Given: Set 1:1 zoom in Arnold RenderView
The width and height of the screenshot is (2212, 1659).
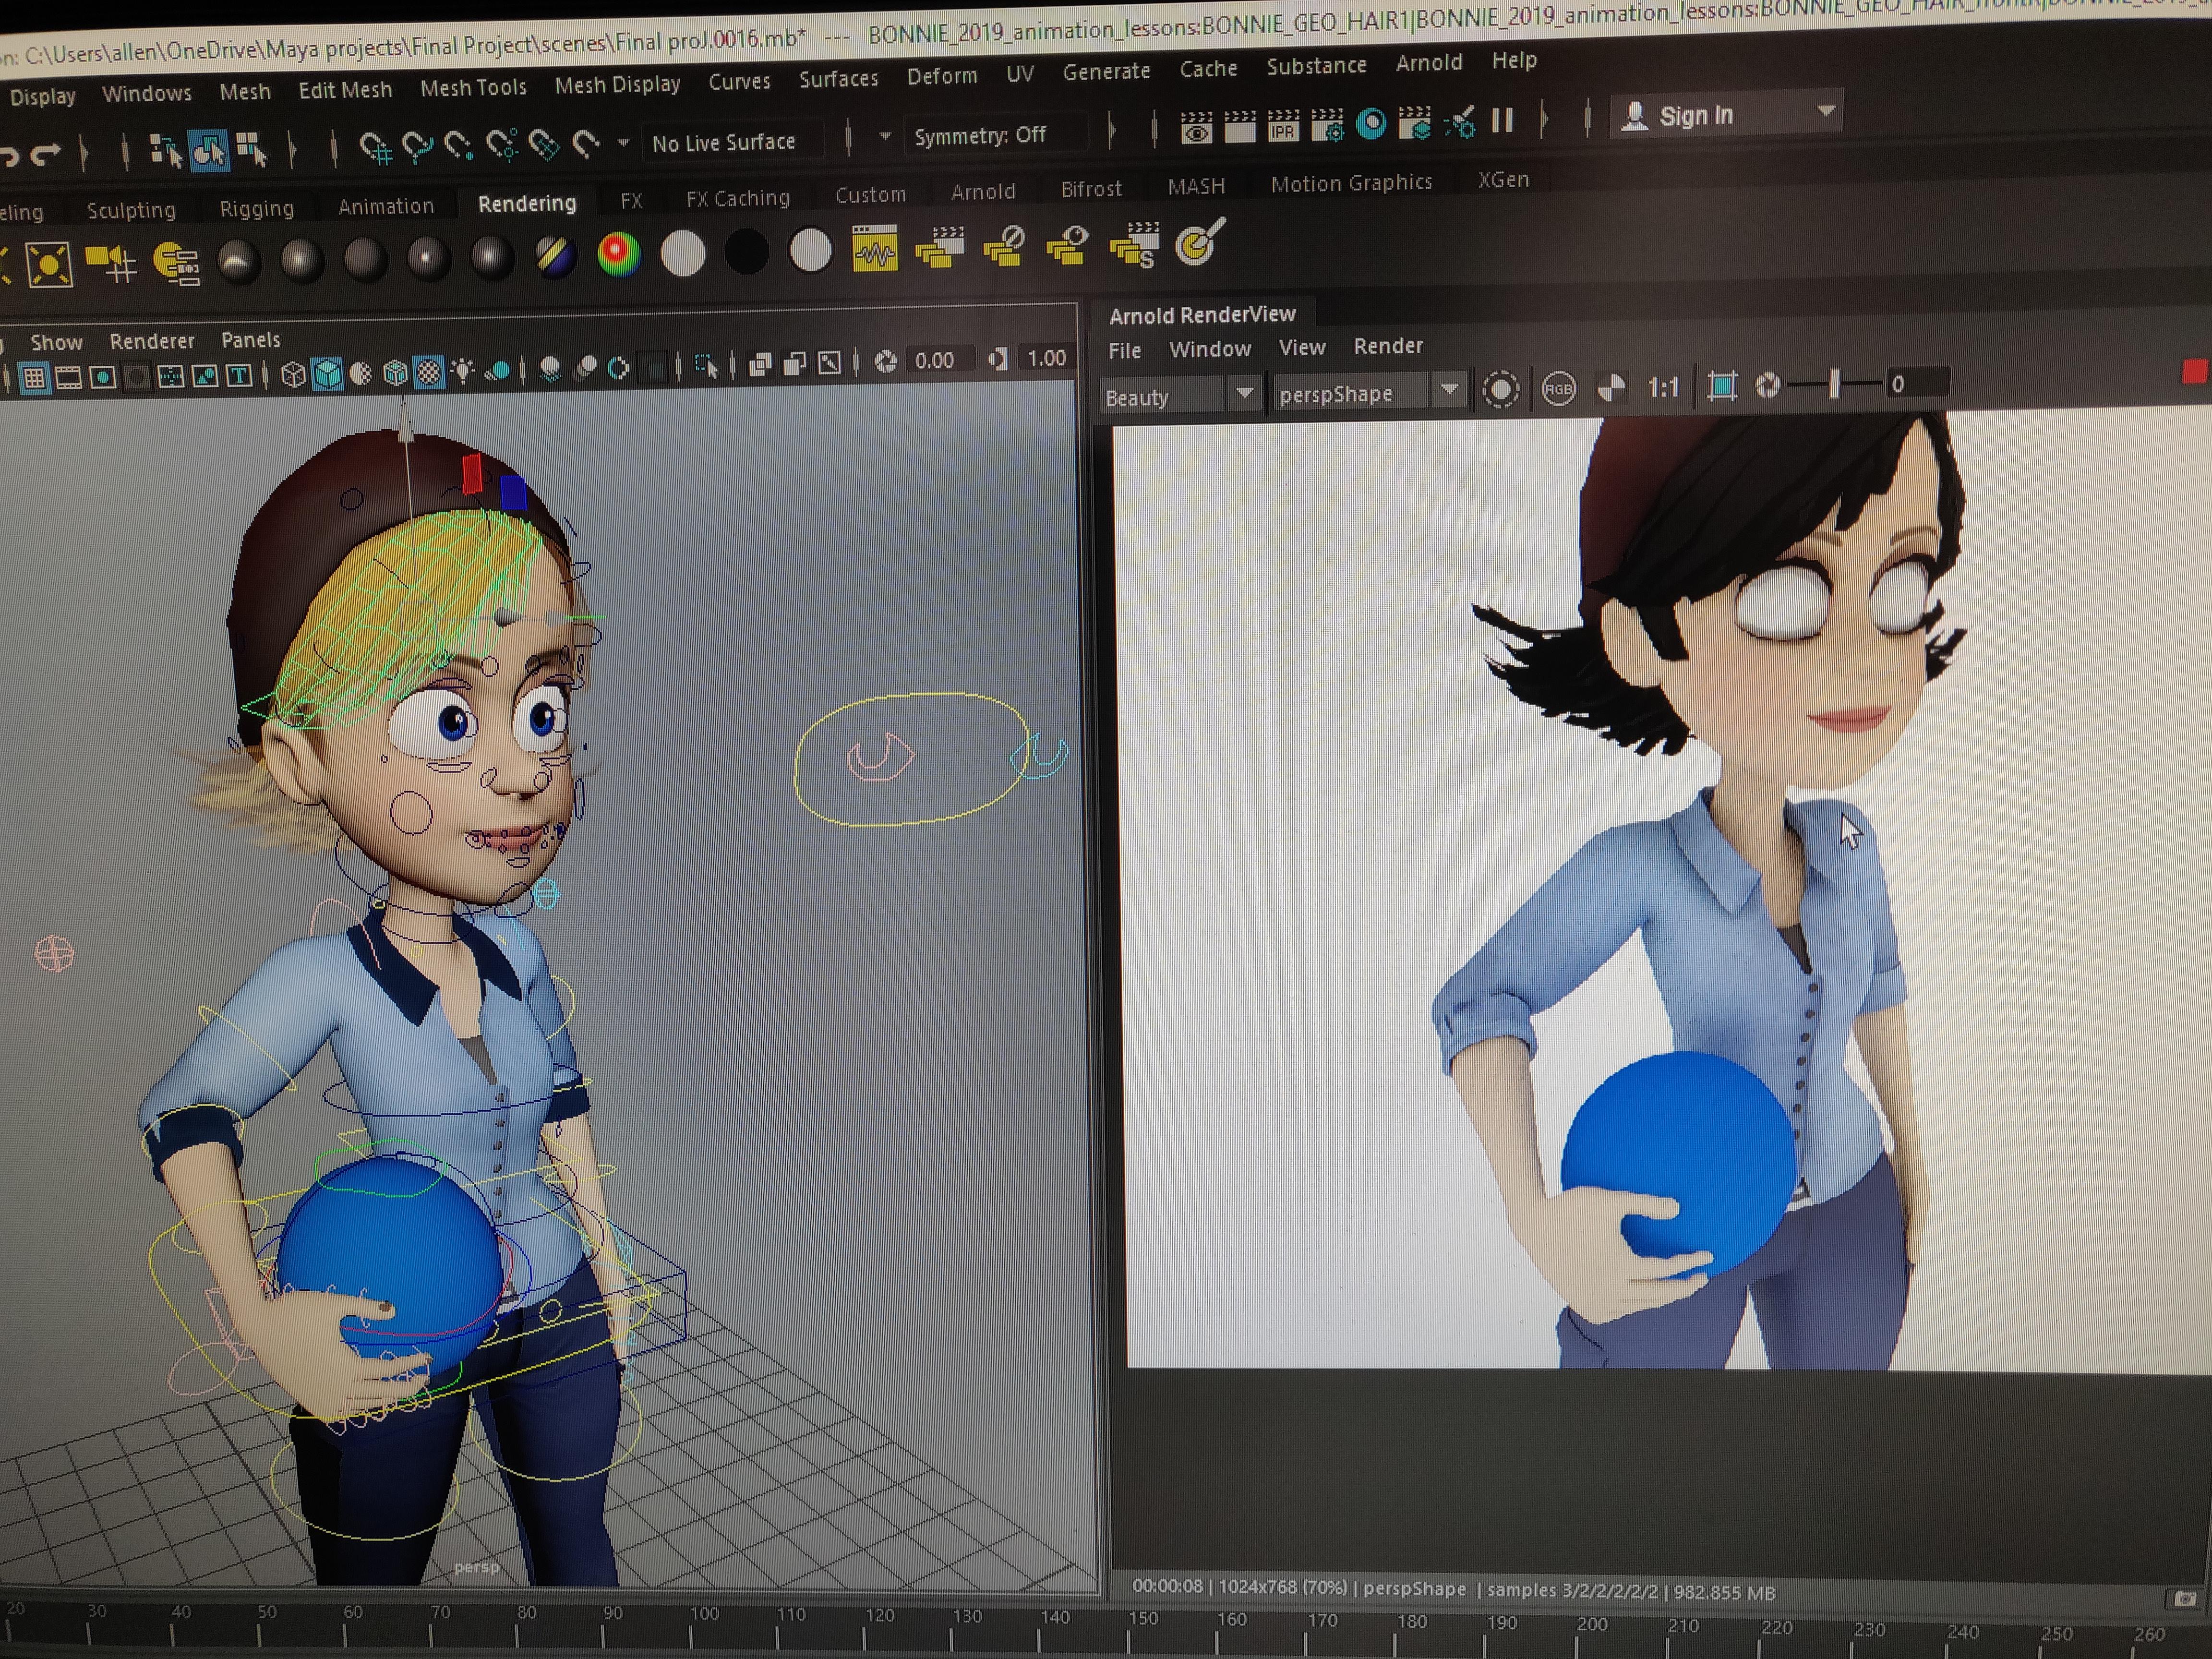Looking at the screenshot, I should tap(1663, 388).
